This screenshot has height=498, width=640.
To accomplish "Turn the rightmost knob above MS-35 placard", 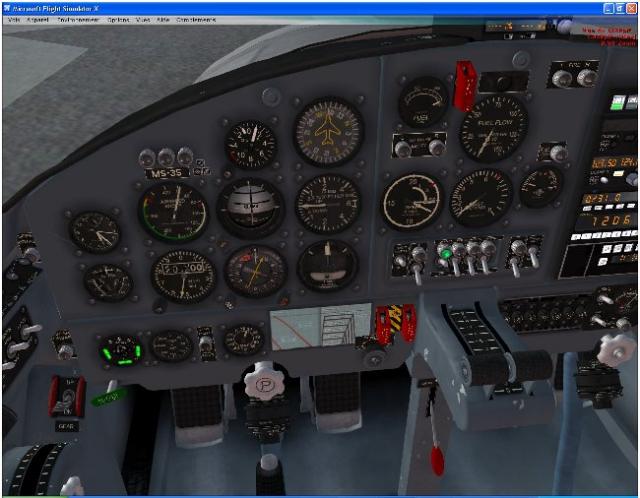I will [x=185, y=156].
